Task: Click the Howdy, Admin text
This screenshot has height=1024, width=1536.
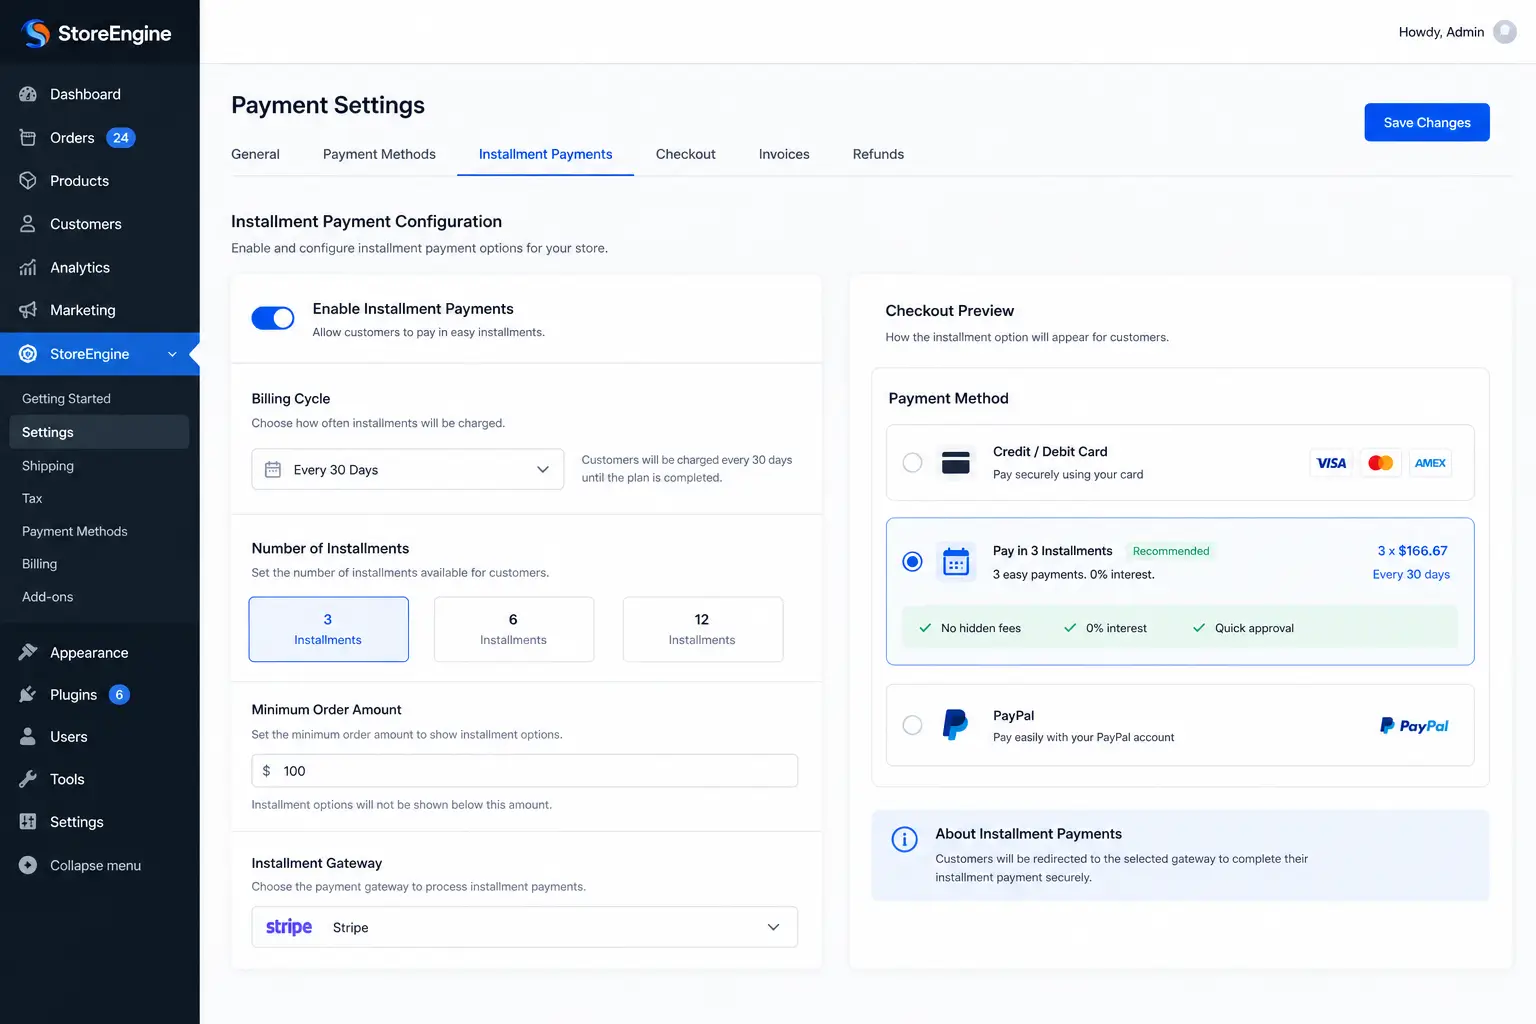Action: click(x=1441, y=32)
